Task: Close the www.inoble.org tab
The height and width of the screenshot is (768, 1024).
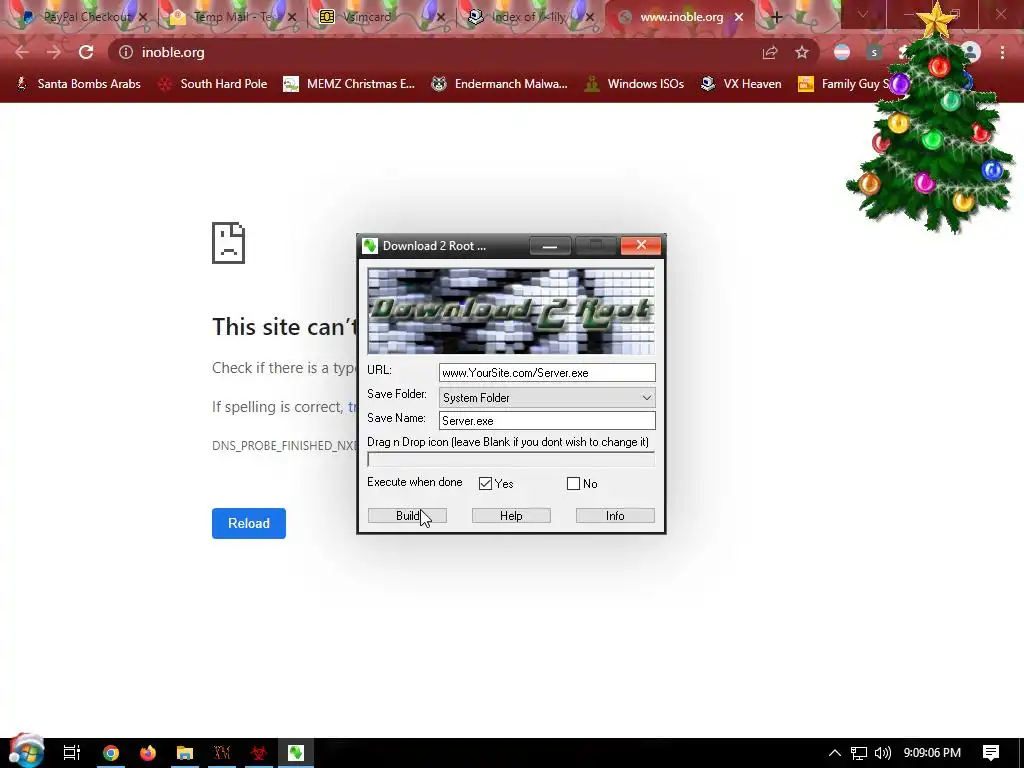Action: [739, 18]
